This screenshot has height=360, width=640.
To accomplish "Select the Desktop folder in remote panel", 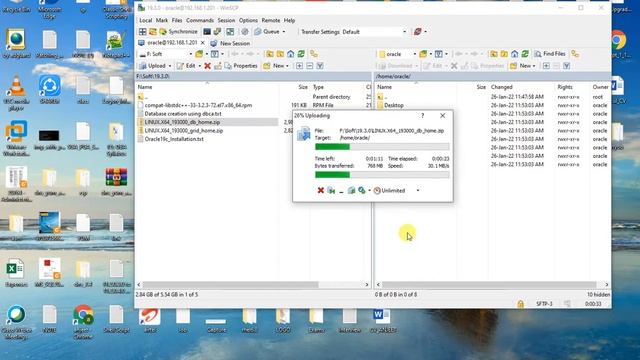I will [x=393, y=105].
